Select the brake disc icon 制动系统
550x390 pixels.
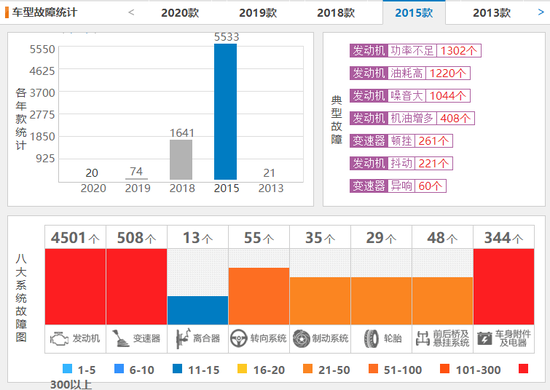tap(301, 339)
